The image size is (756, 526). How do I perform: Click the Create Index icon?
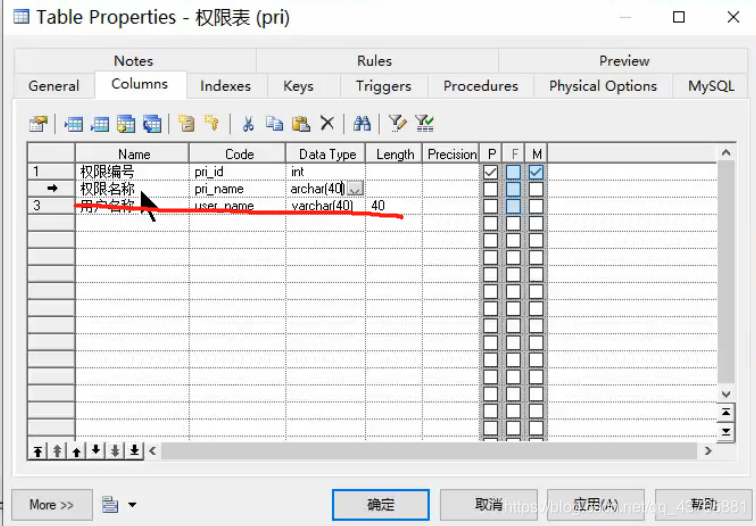[x=186, y=123]
